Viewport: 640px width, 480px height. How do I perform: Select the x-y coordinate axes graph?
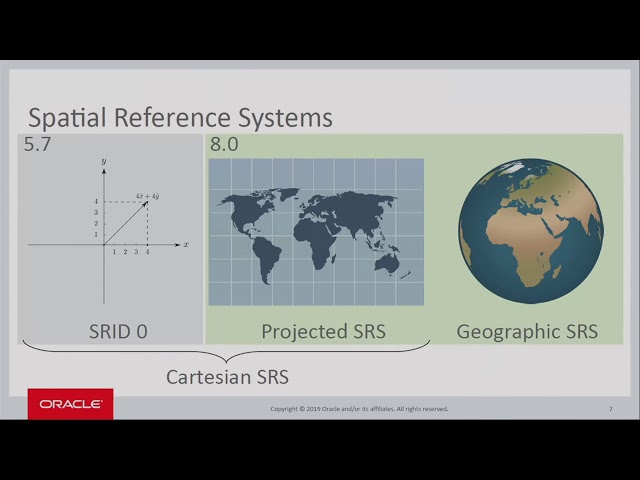click(108, 231)
